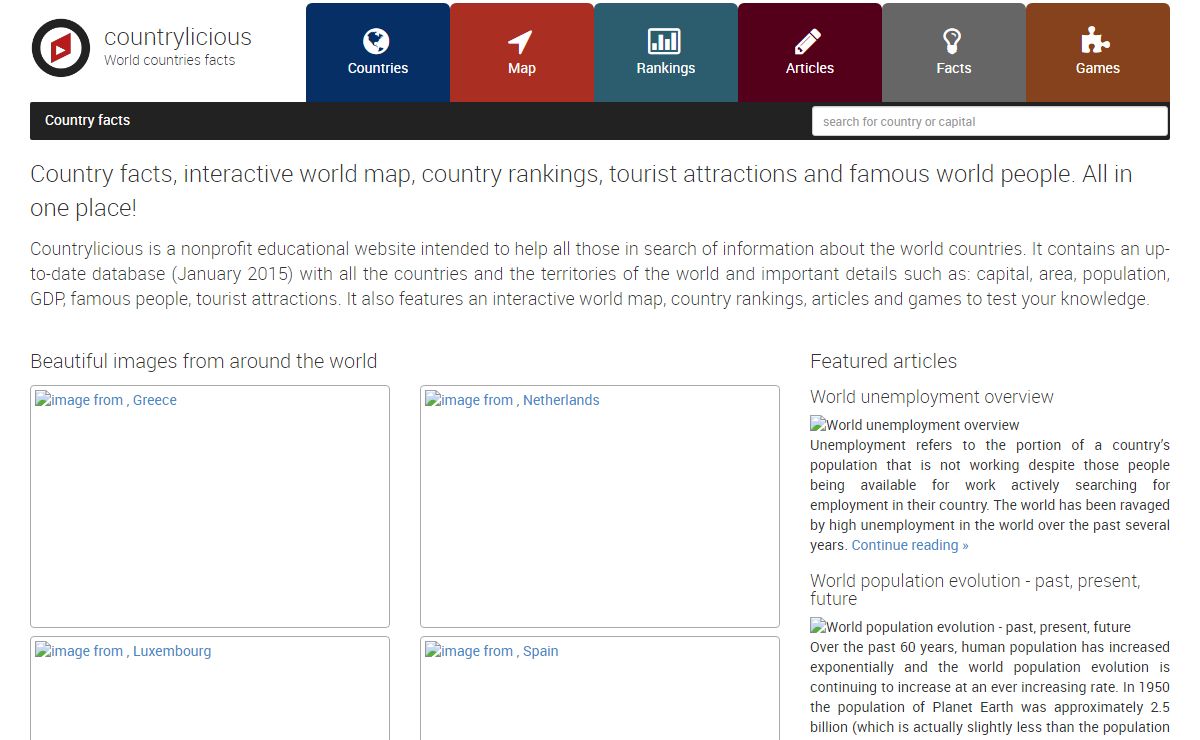Click the arrow icon in Map tab
1200x740 pixels.
pos(521,41)
